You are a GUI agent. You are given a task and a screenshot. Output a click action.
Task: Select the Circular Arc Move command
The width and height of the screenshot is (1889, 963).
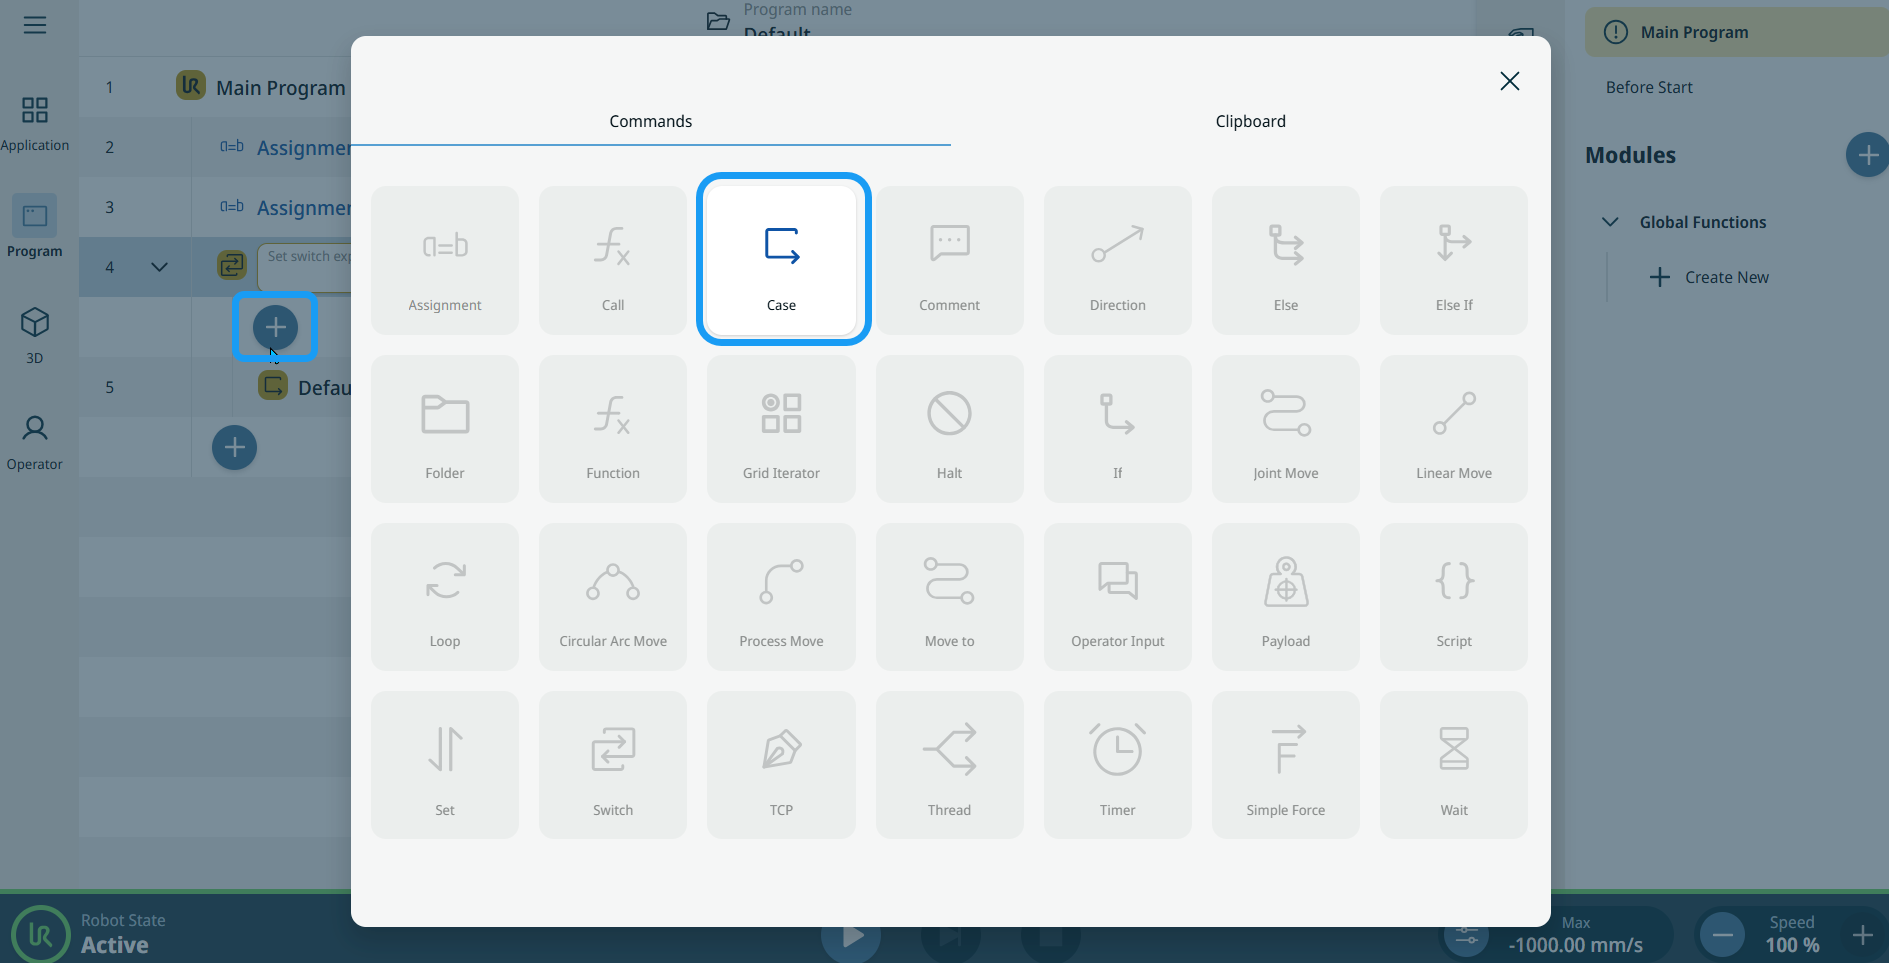[x=613, y=597]
